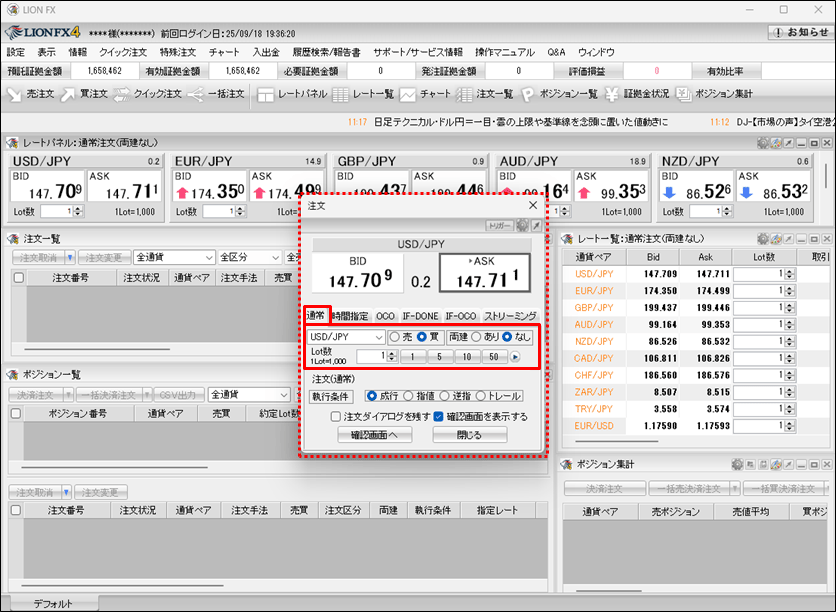This screenshot has width=836, height=612.
Task: Enable 注文ダイアログを残す checkbox
Action: click(337, 416)
